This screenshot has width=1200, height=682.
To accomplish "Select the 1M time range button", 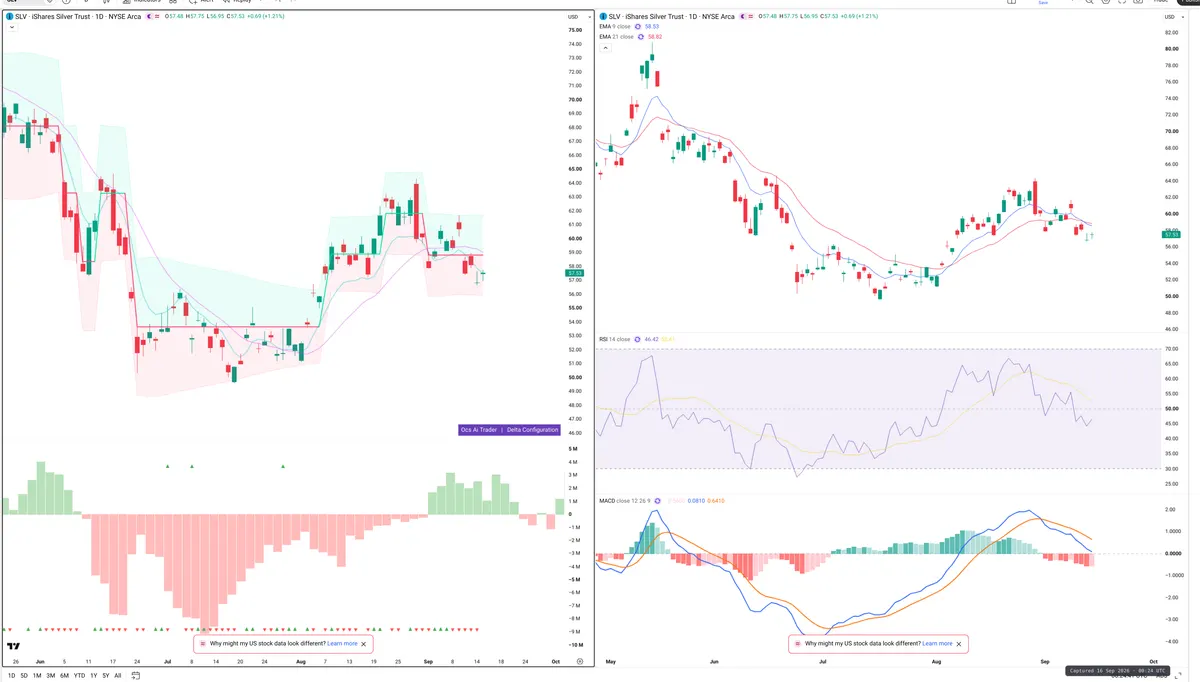I will (37, 676).
